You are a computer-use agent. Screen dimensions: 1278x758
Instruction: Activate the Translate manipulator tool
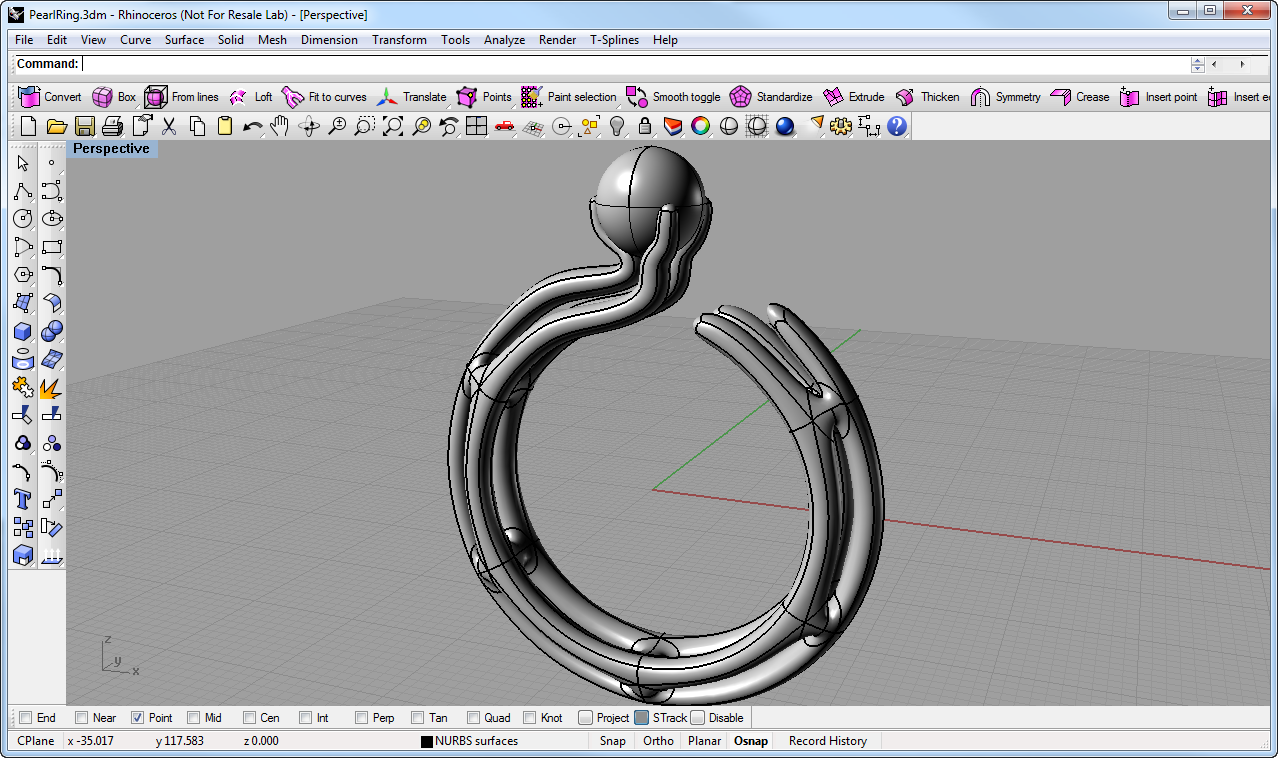411,97
